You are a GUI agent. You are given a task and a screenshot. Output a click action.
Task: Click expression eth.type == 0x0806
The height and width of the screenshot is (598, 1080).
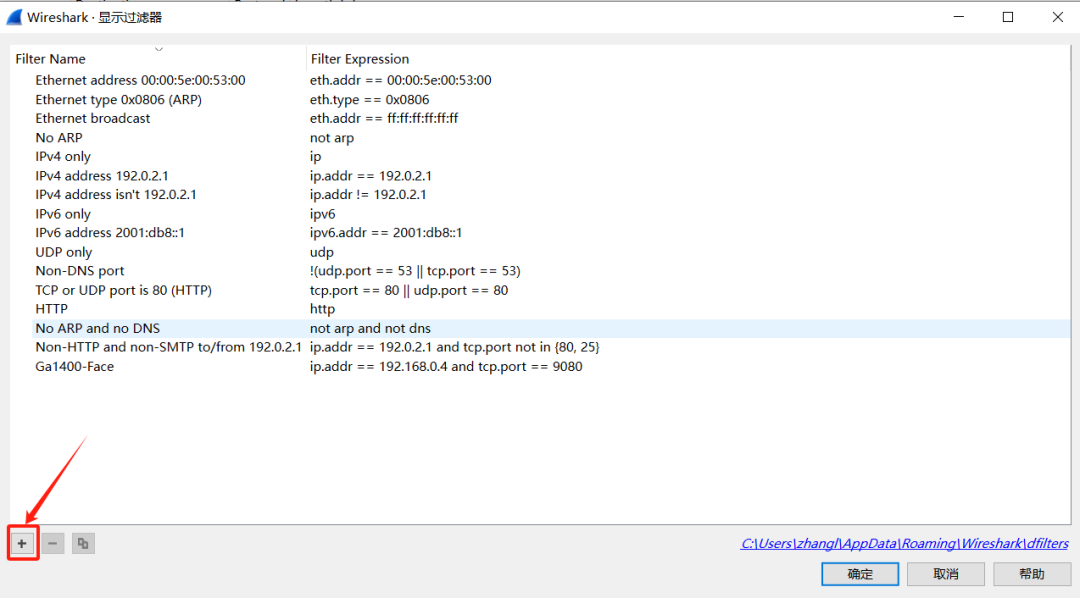(x=370, y=99)
